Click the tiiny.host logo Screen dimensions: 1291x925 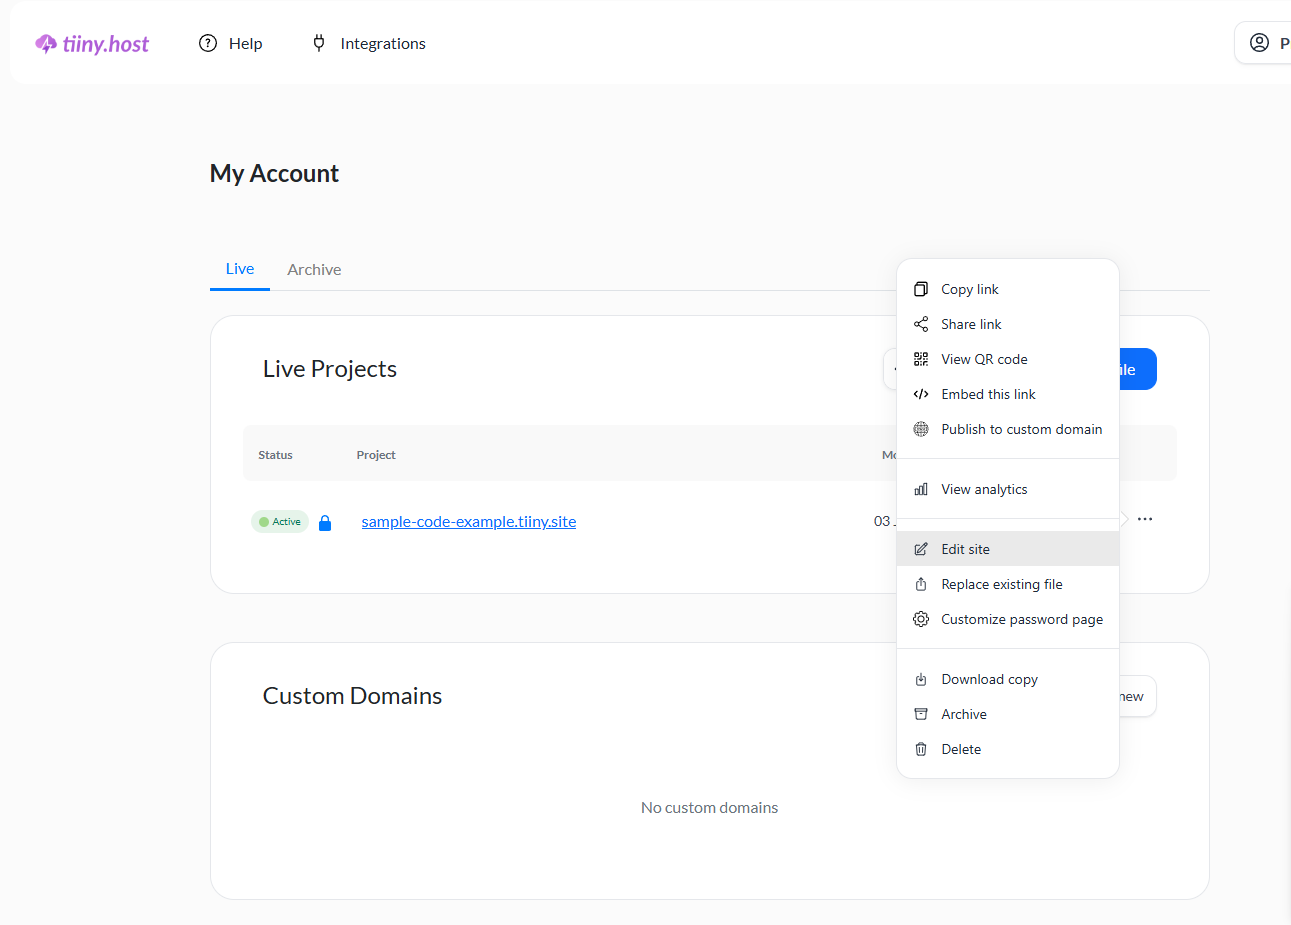click(92, 44)
